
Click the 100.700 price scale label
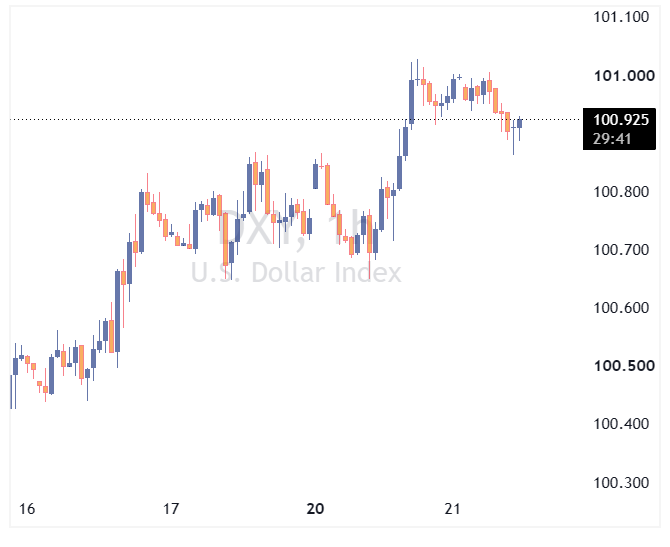click(621, 250)
